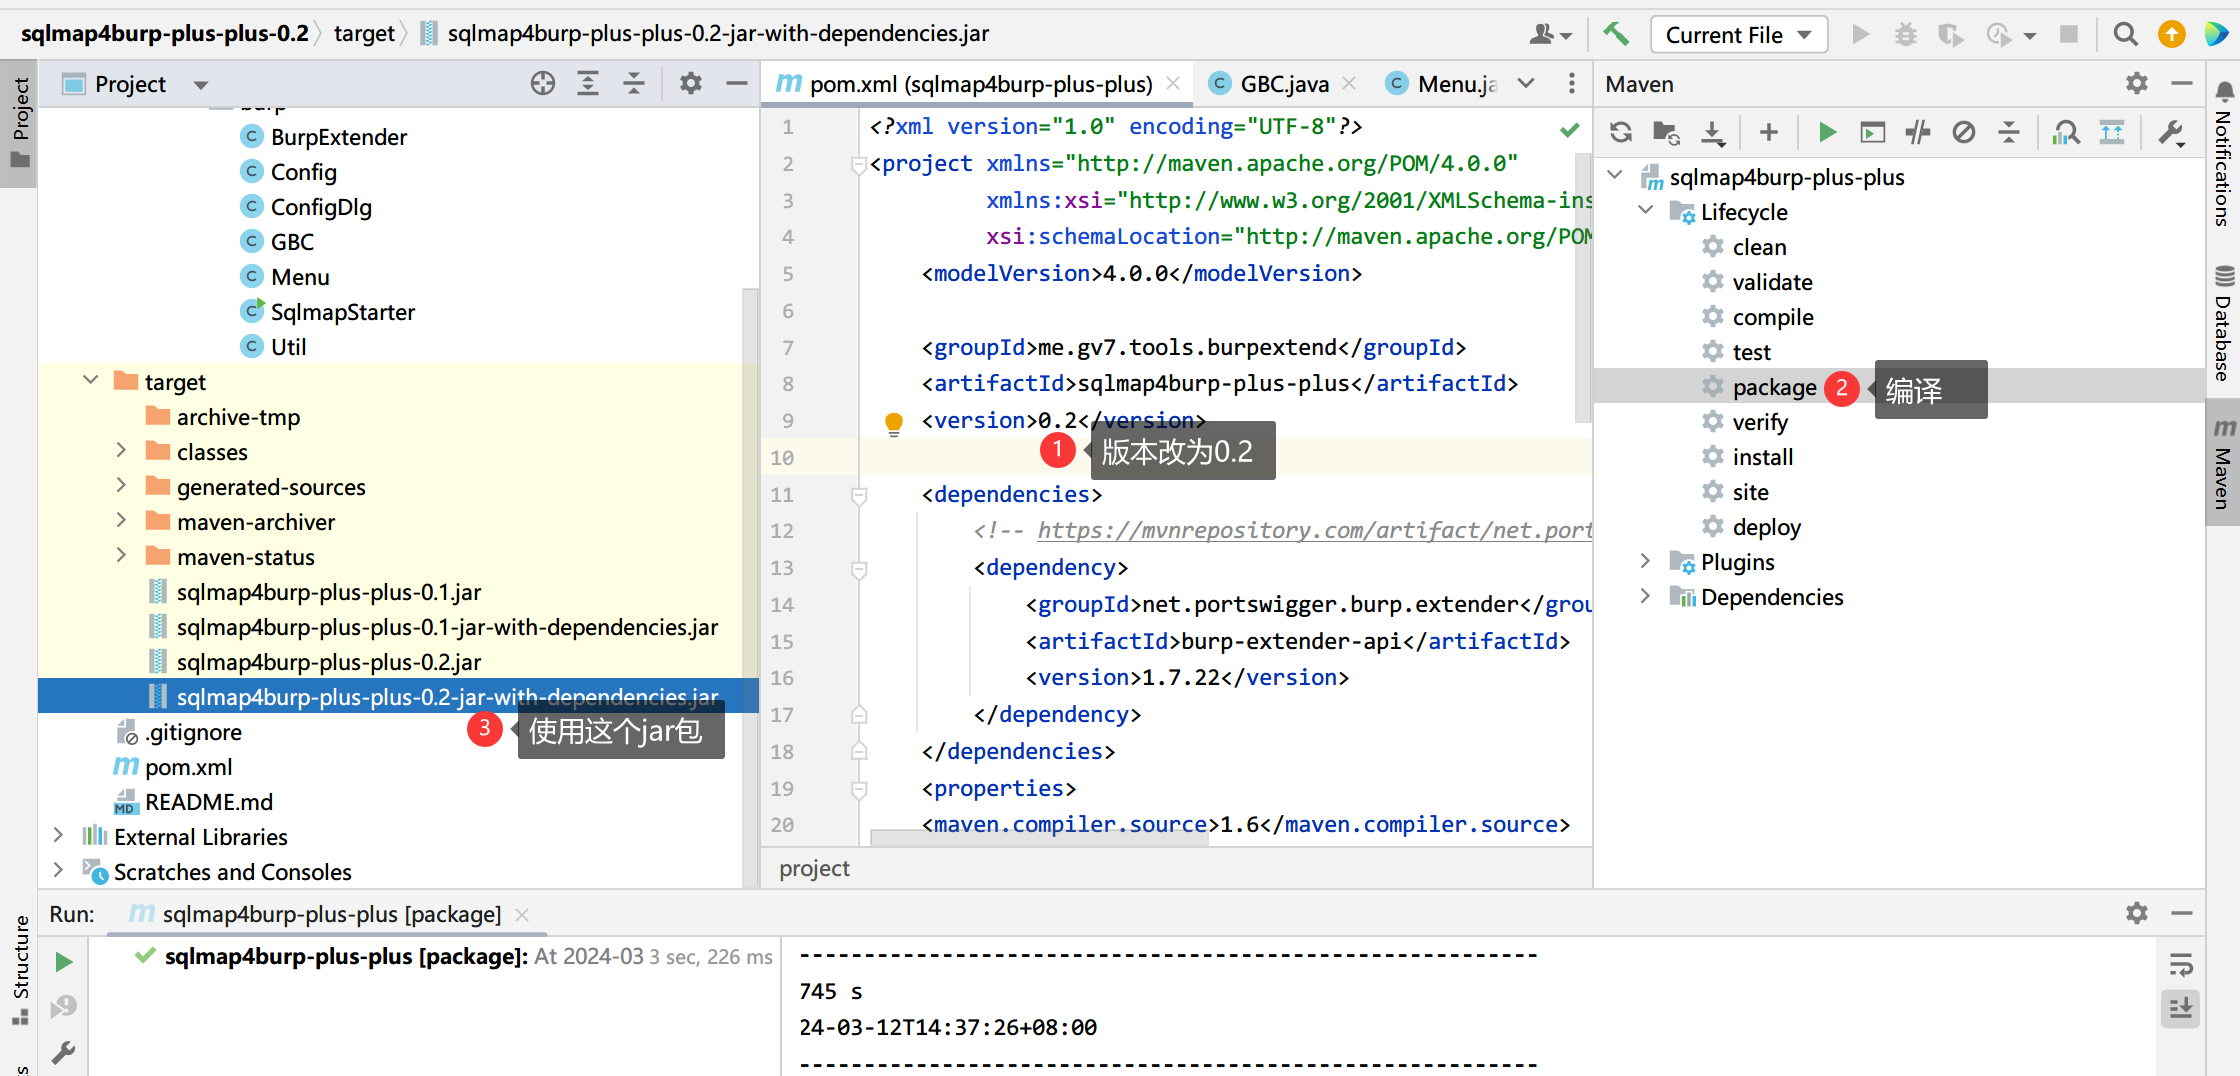Open Maven panel gear options
The width and height of the screenshot is (2240, 1076).
2136,84
